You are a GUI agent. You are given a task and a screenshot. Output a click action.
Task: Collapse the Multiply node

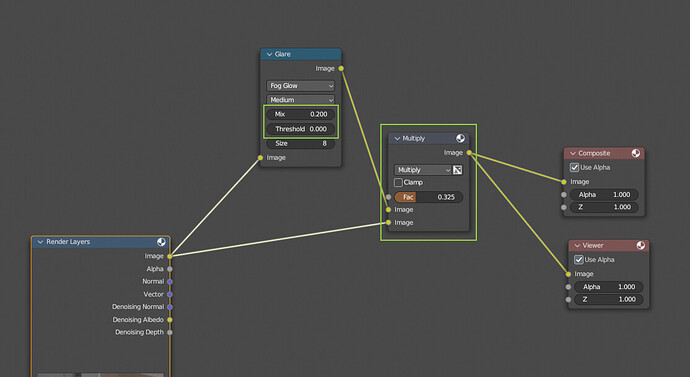coord(397,138)
